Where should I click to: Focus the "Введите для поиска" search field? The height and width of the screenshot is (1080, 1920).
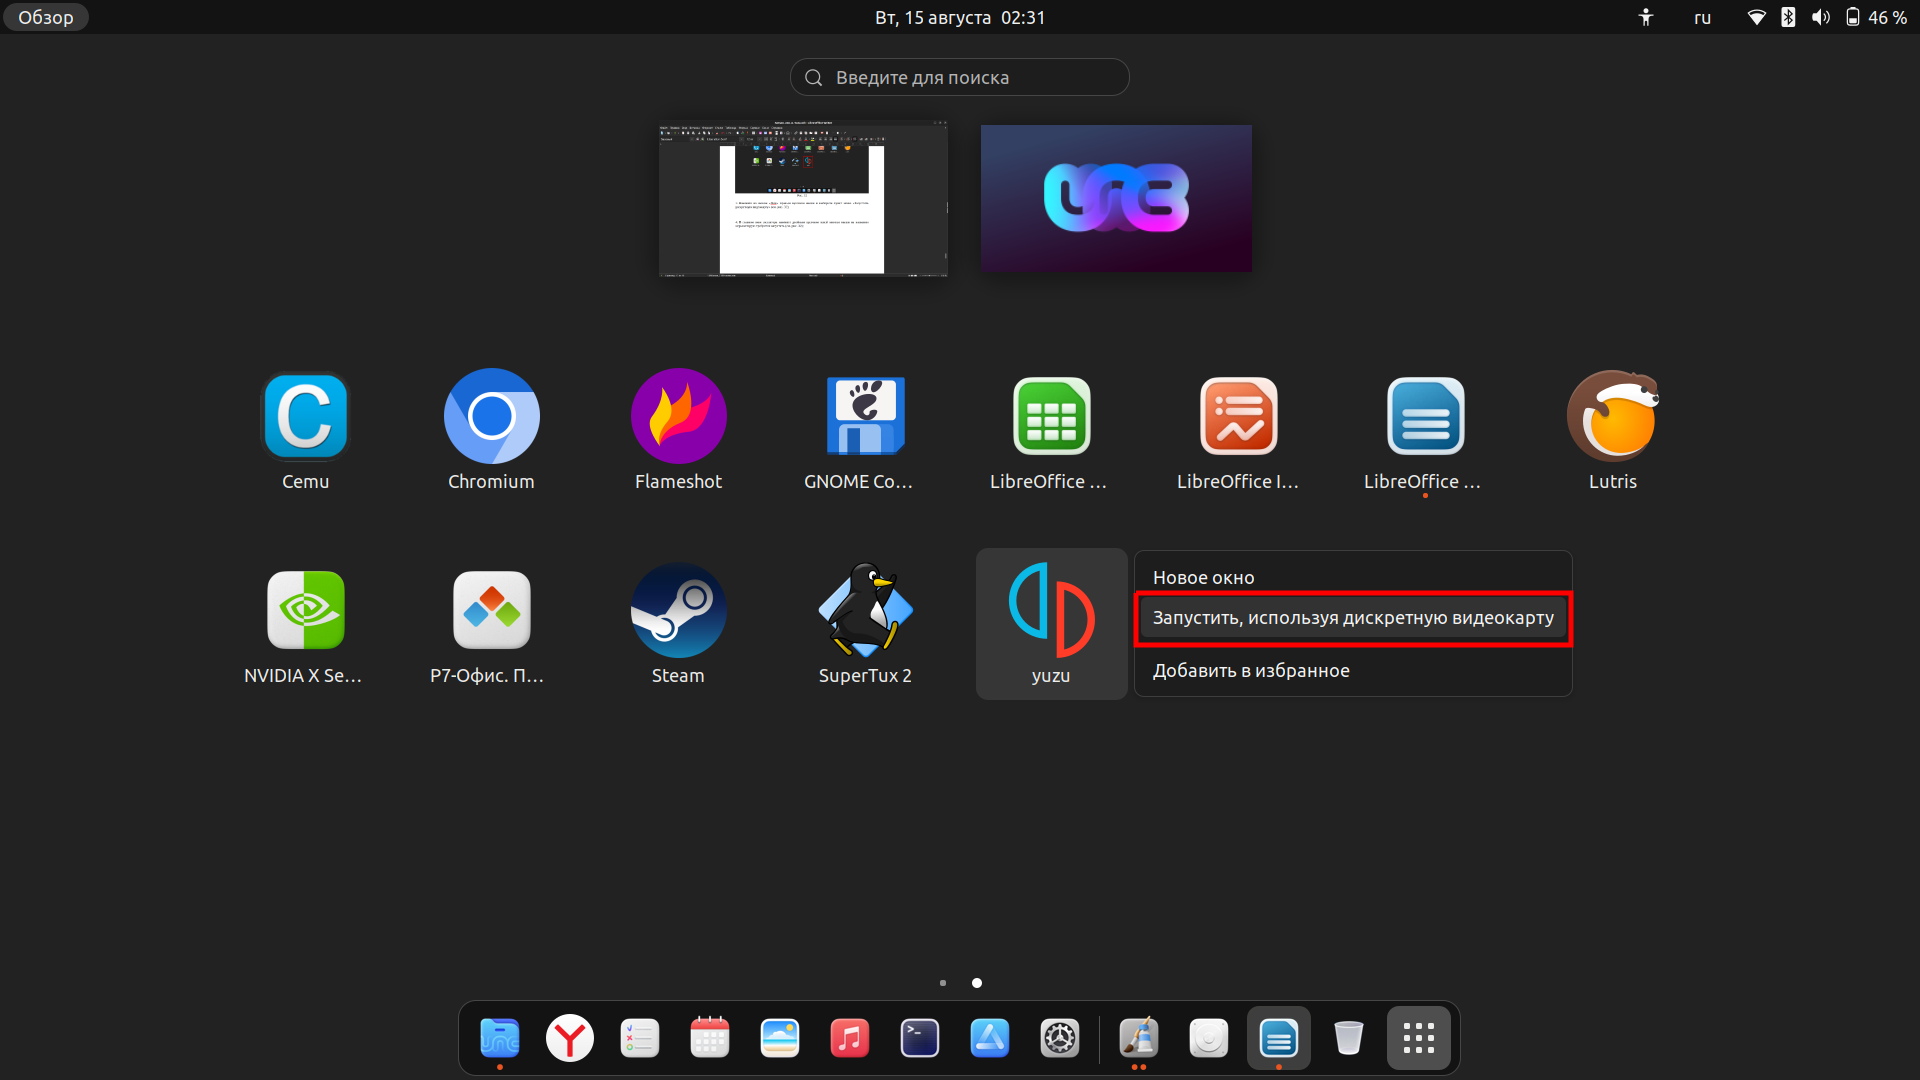tap(960, 77)
